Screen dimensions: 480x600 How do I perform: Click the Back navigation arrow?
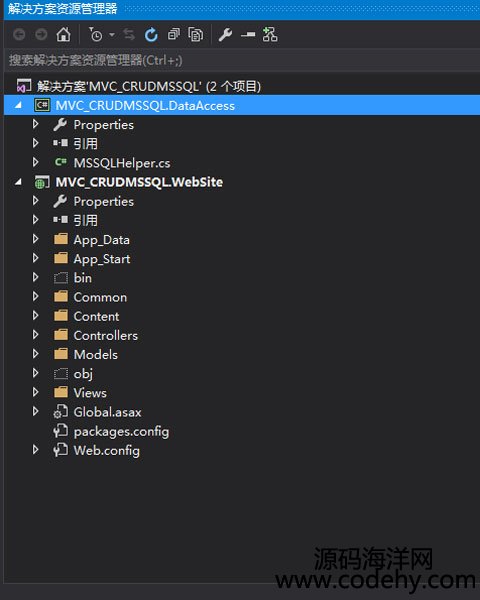[19, 35]
